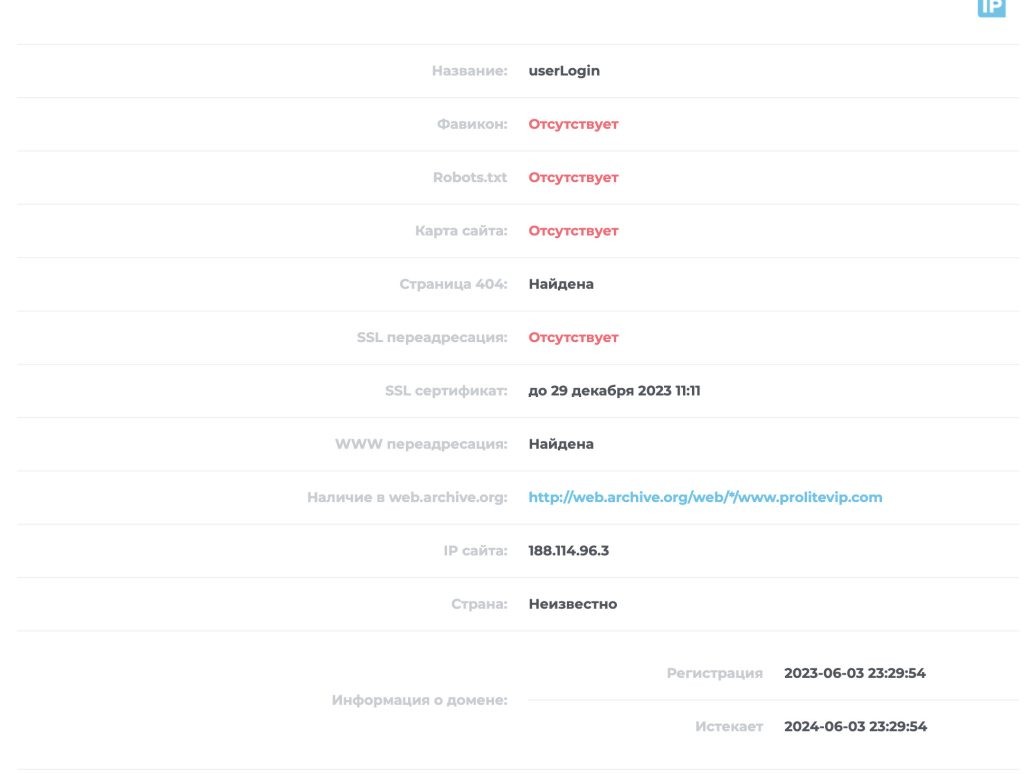
Task: Select the userLogin title value
Action: click(x=564, y=71)
